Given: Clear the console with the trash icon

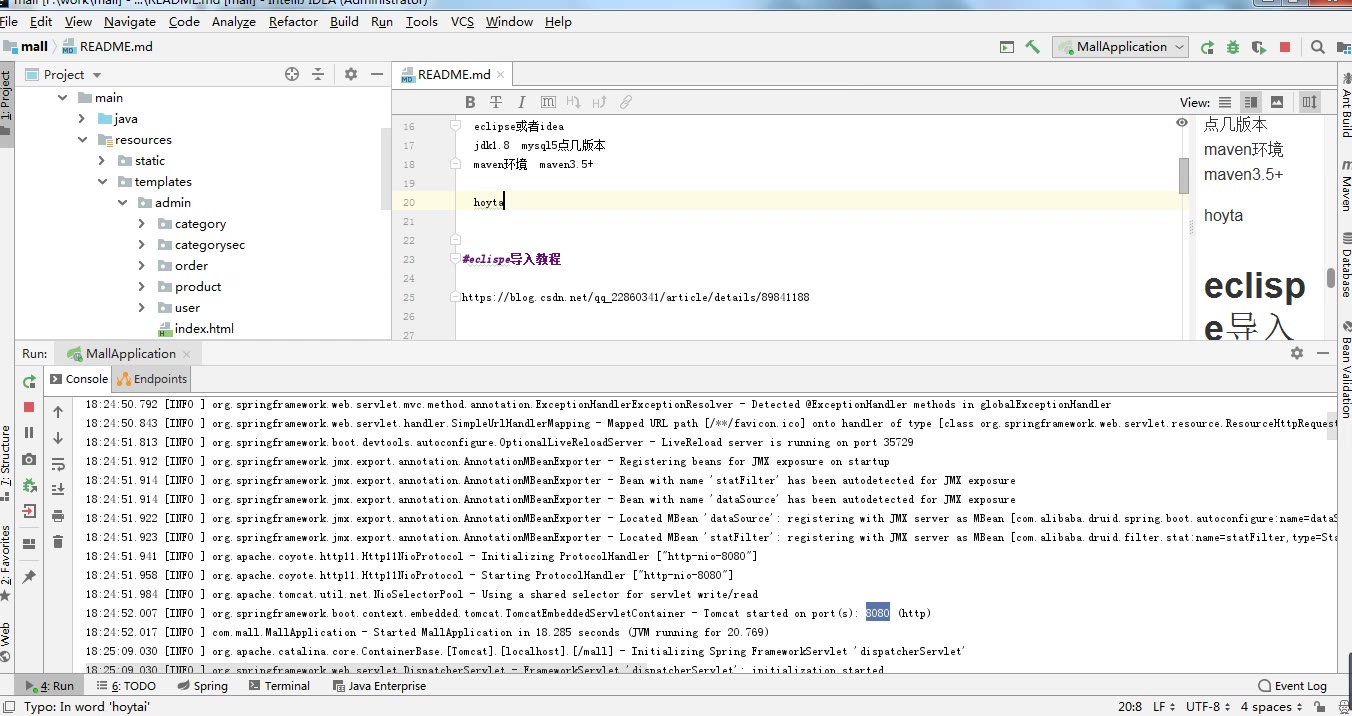Looking at the screenshot, I should pyautogui.click(x=58, y=542).
